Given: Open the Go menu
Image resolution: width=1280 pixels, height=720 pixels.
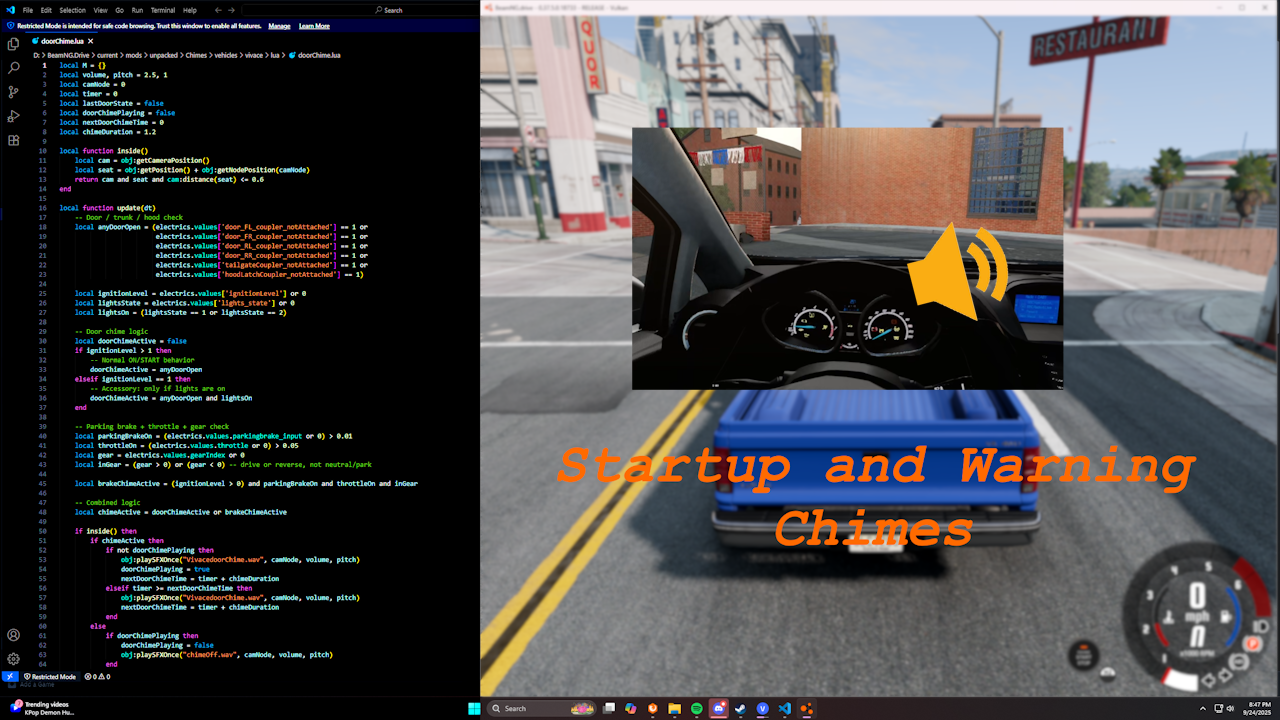Looking at the screenshot, I should tap(118, 10).
